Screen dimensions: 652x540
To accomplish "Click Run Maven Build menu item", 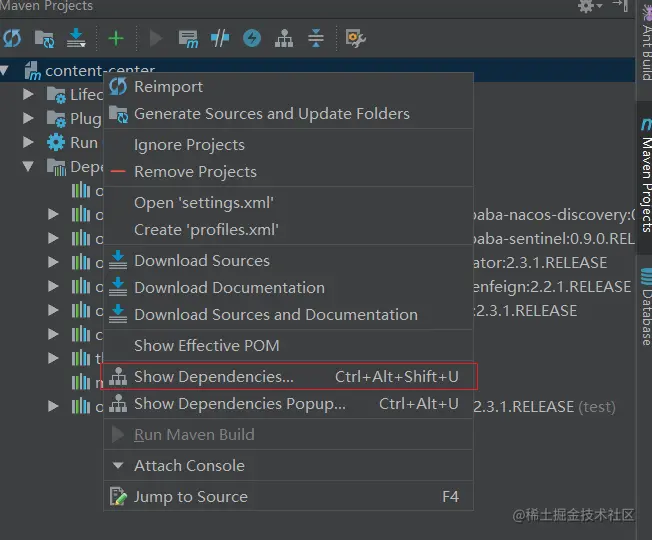I will (289, 435).
